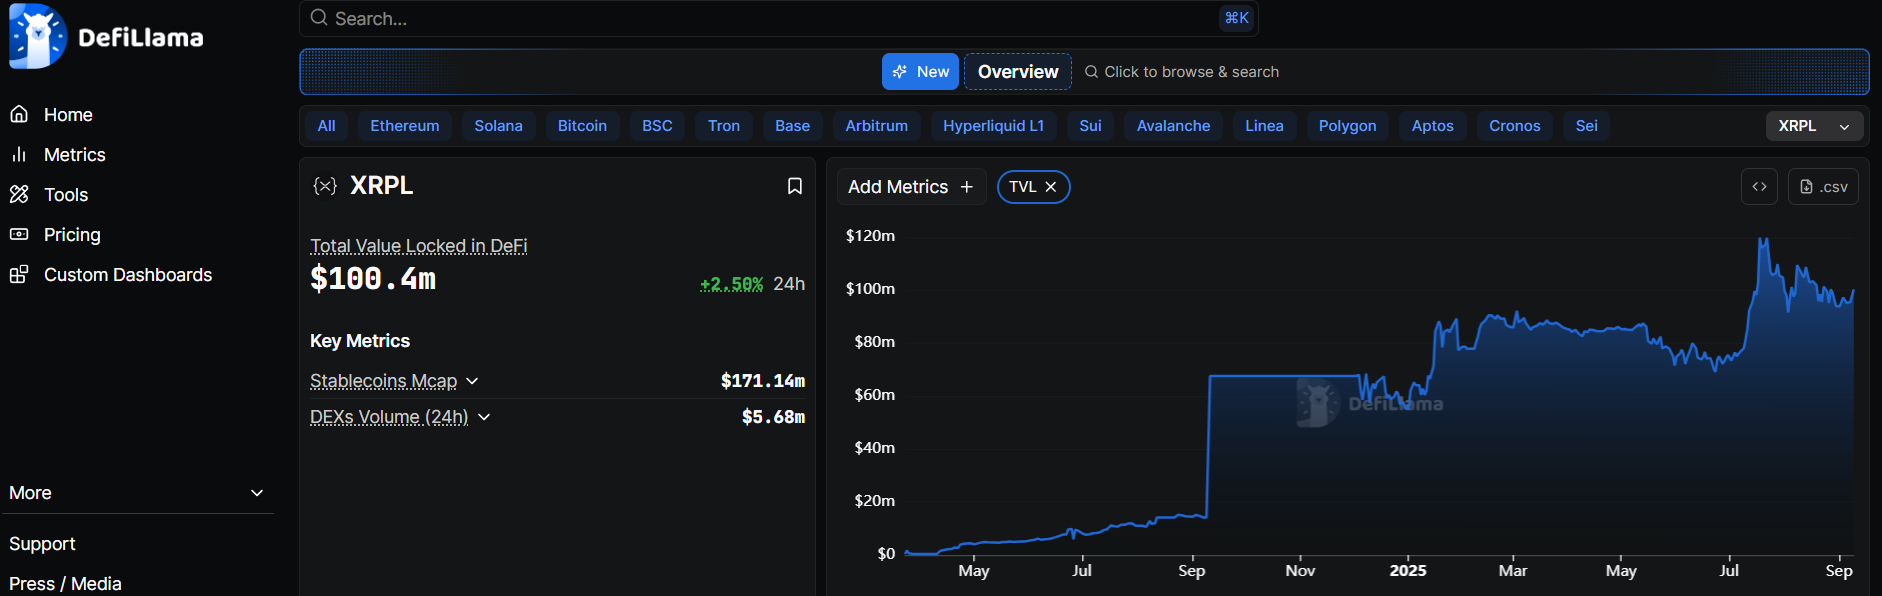Select the All chains tab

pos(326,126)
